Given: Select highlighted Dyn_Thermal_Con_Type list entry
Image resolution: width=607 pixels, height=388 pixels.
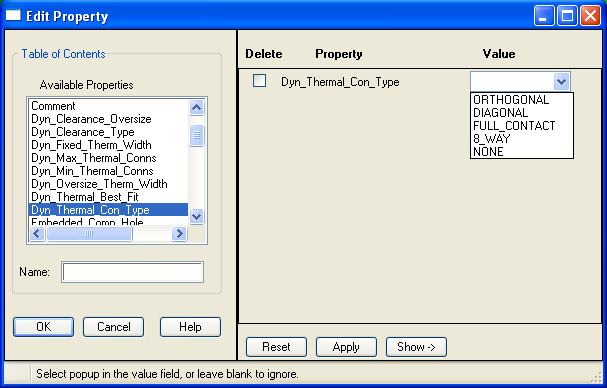Looking at the screenshot, I should 108,210.
